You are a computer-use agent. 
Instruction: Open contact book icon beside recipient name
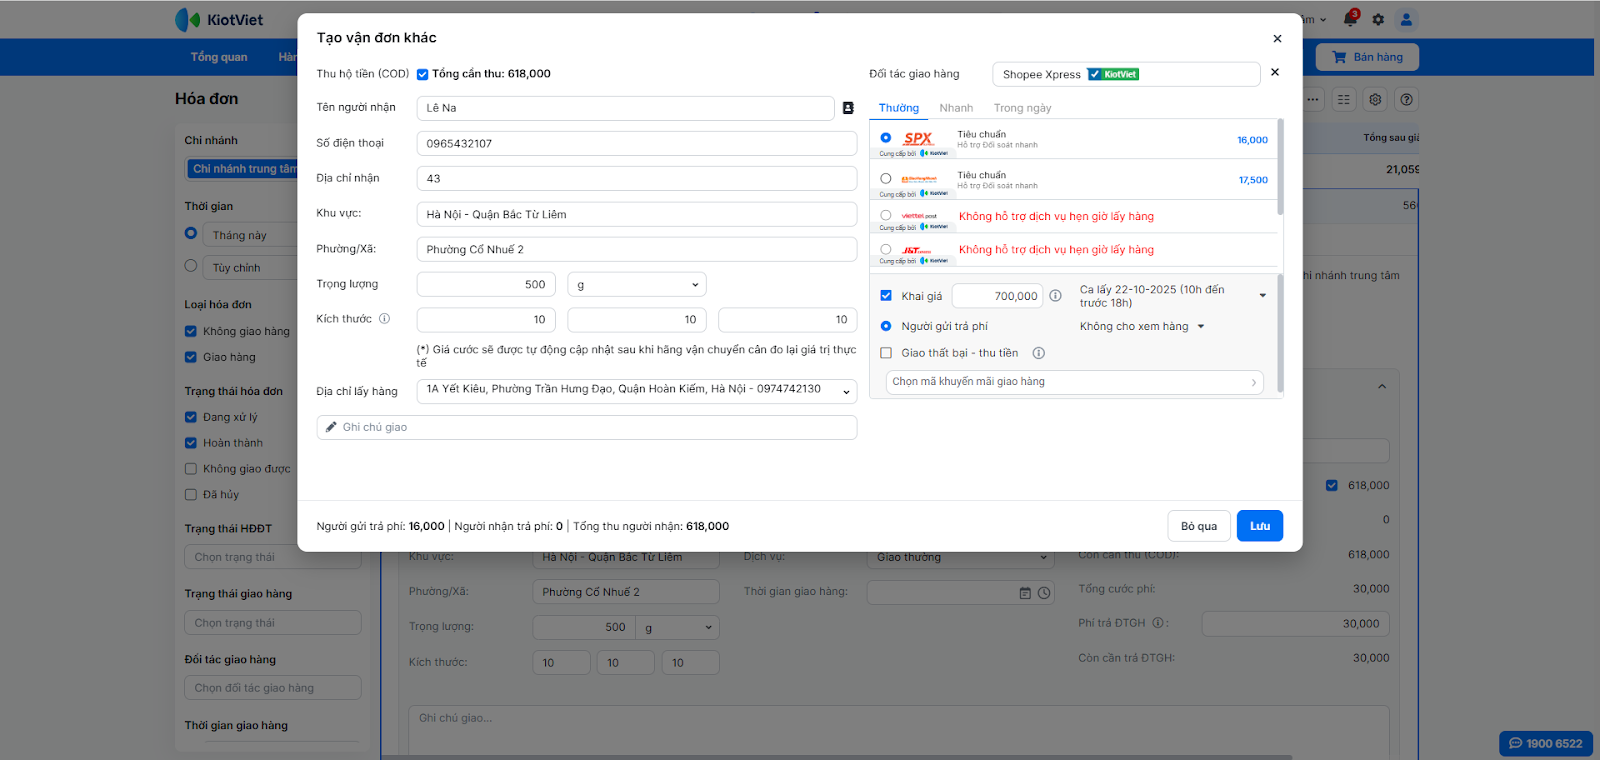(x=848, y=108)
